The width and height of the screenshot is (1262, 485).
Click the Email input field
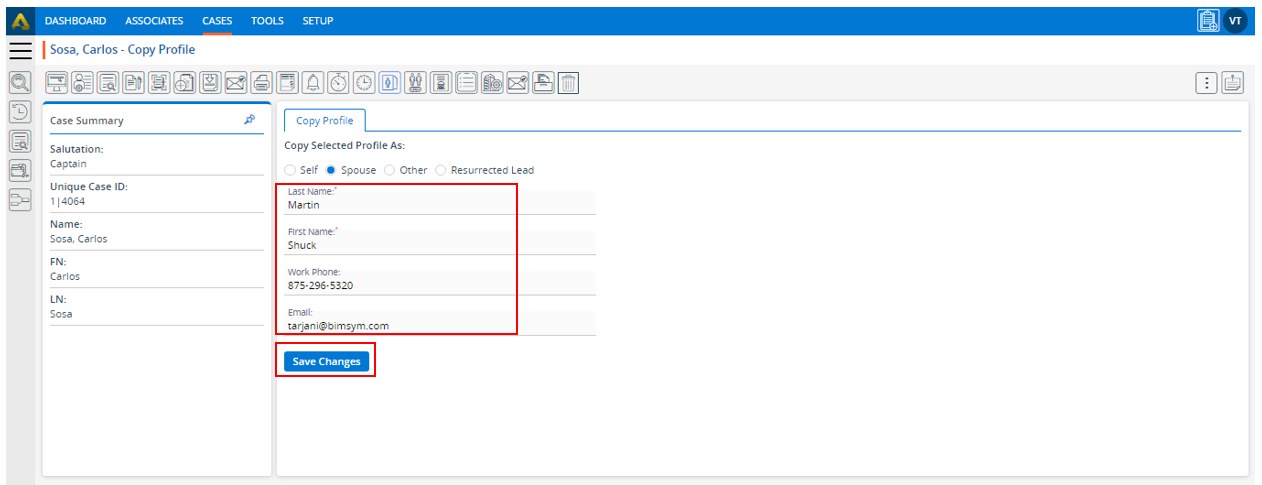[x=438, y=326]
